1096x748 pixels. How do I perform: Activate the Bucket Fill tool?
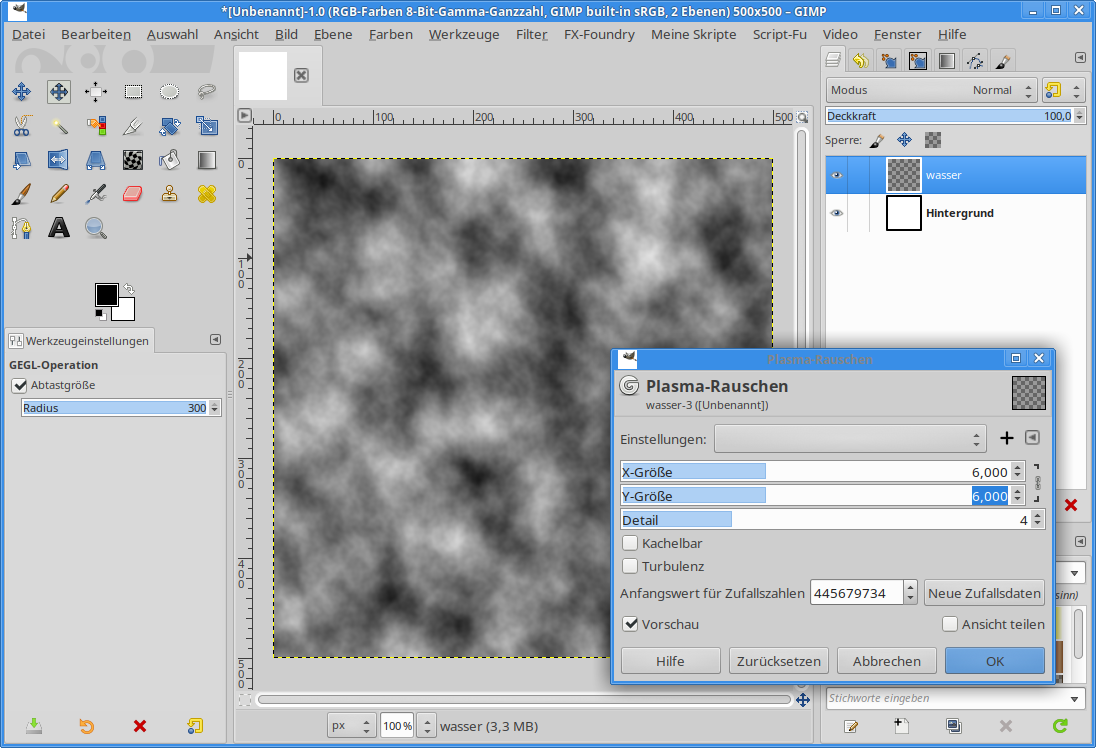point(170,160)
